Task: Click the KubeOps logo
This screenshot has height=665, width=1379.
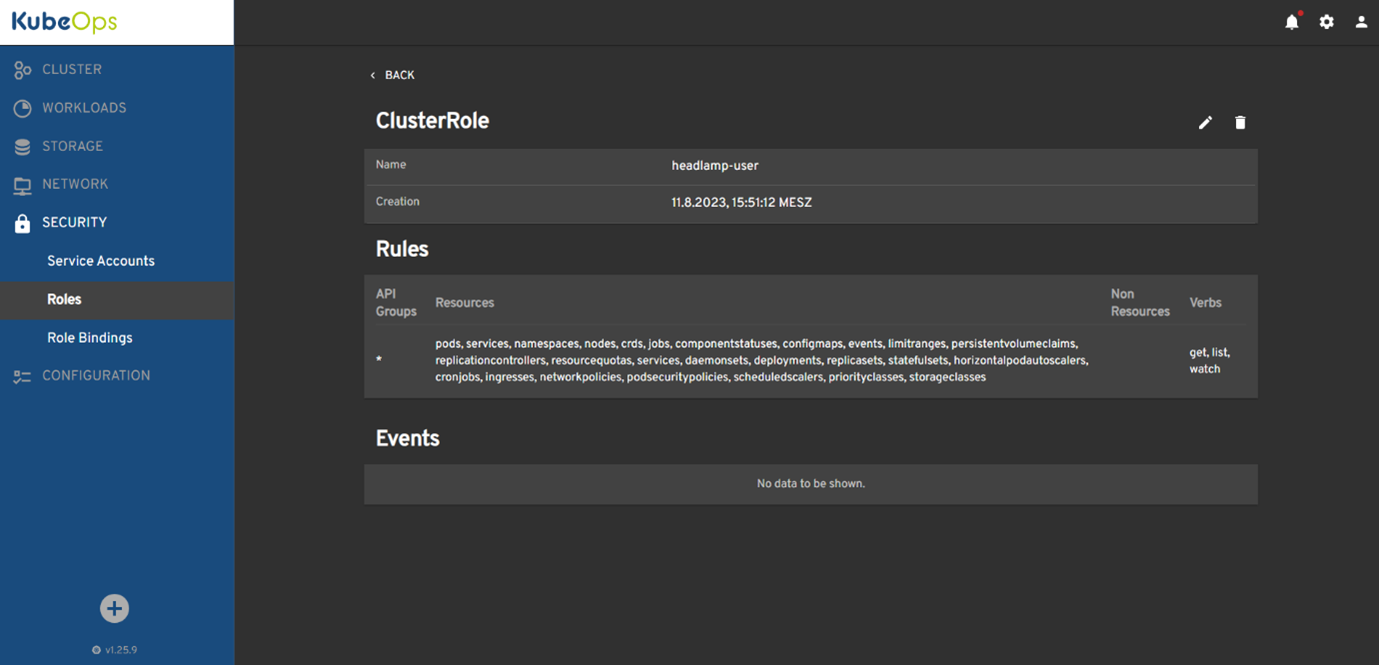Action: (x=65, y=22)
